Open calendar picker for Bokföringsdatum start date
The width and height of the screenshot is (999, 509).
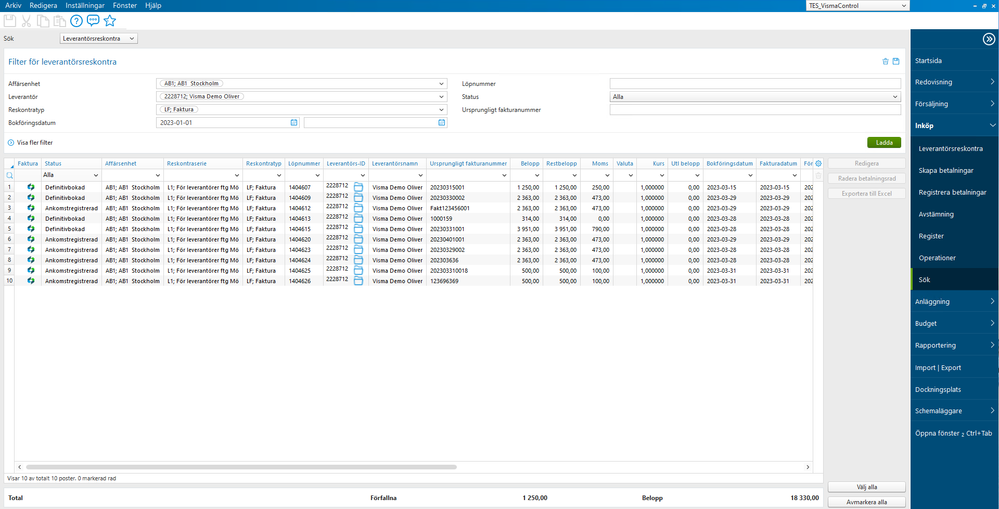click(x=294, y=122)
